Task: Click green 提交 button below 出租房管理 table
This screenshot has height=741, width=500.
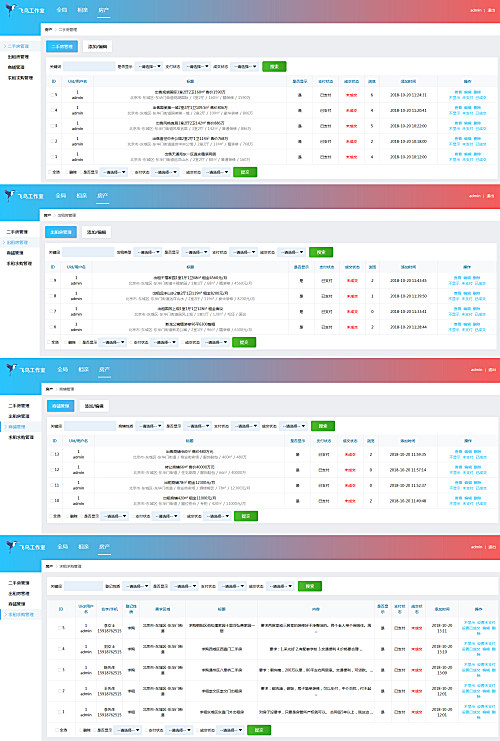Action: tap(244, 342)
